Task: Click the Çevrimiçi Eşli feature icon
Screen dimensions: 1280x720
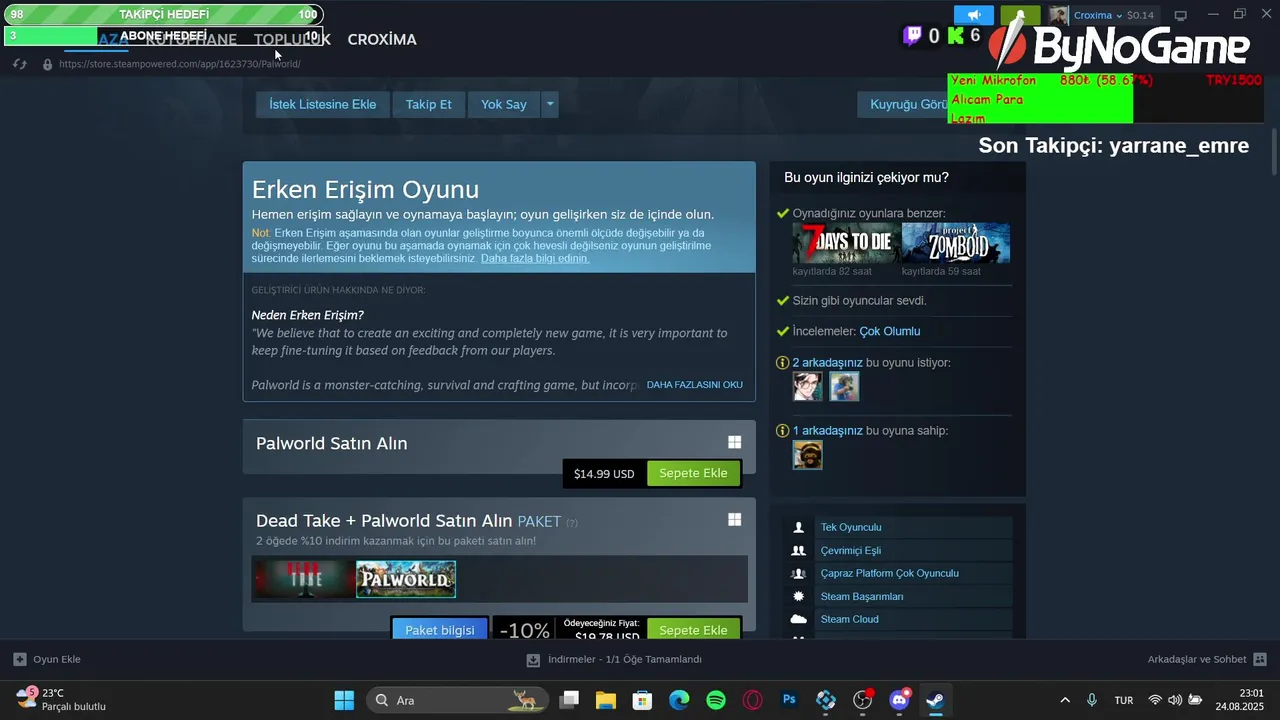Action: pos(798,550)
